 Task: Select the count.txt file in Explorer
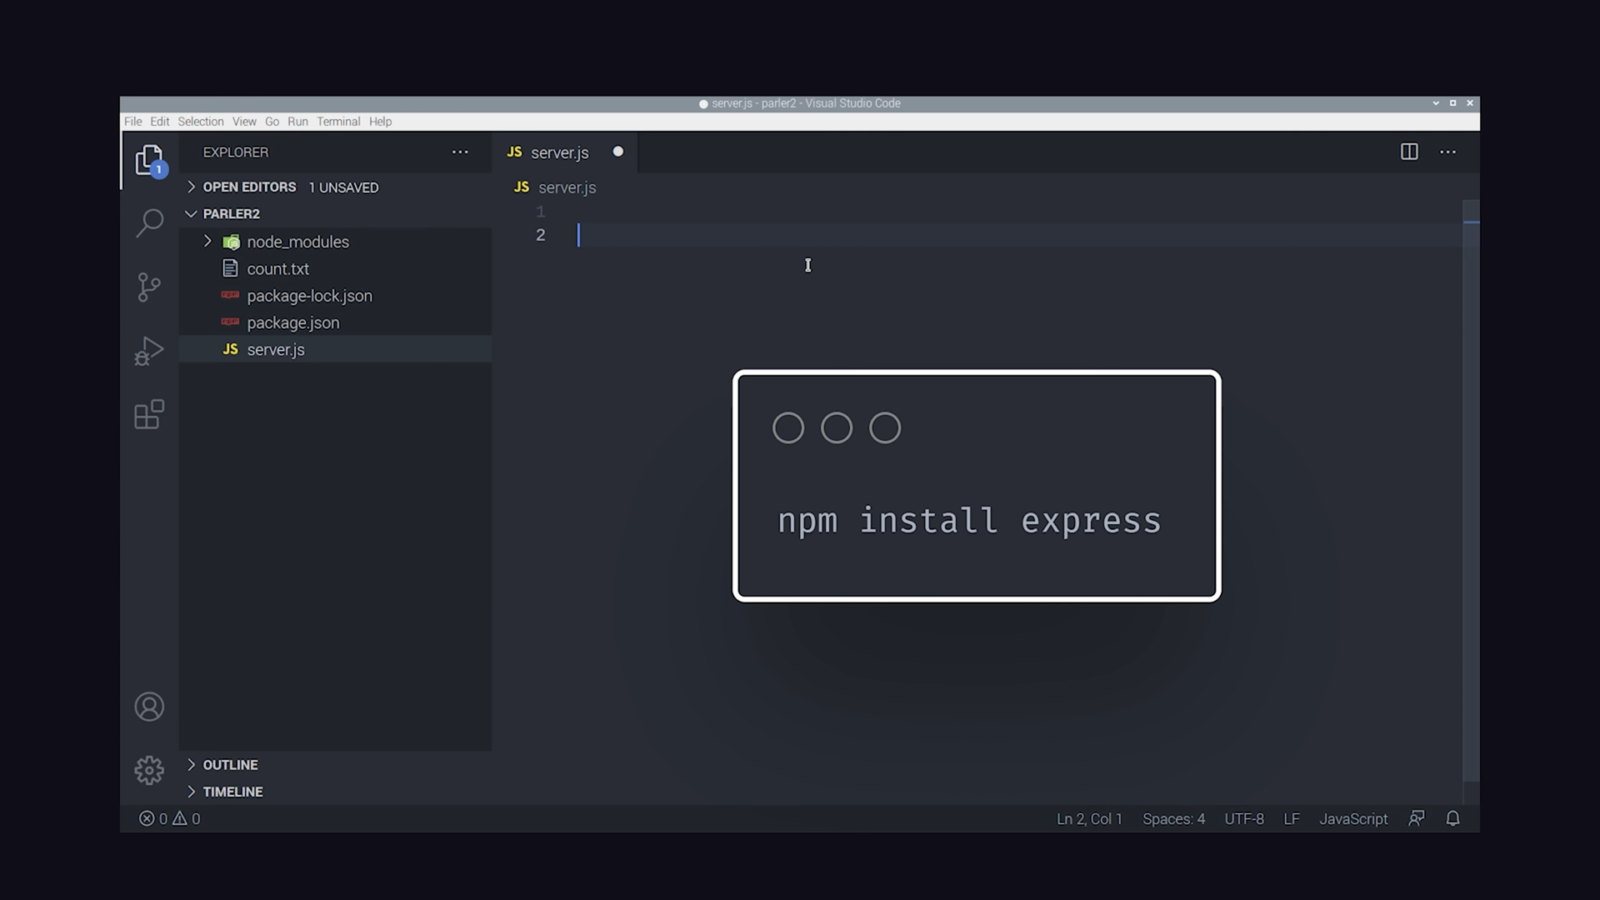[x=277, y=268]
